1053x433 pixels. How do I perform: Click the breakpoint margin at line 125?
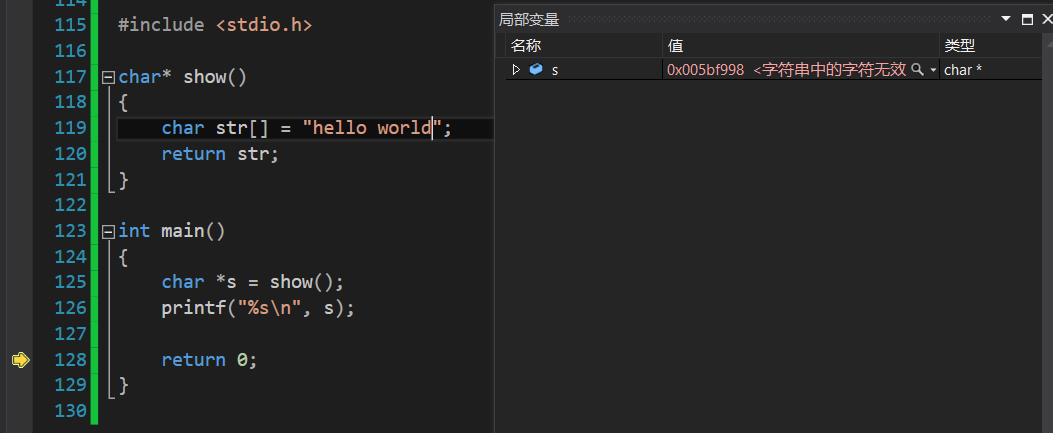pos(20,282)
